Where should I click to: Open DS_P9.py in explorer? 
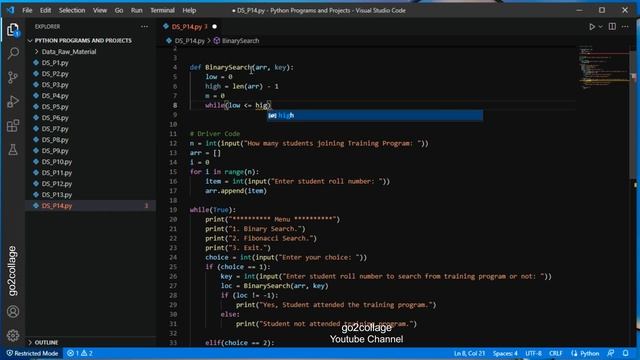55,151
